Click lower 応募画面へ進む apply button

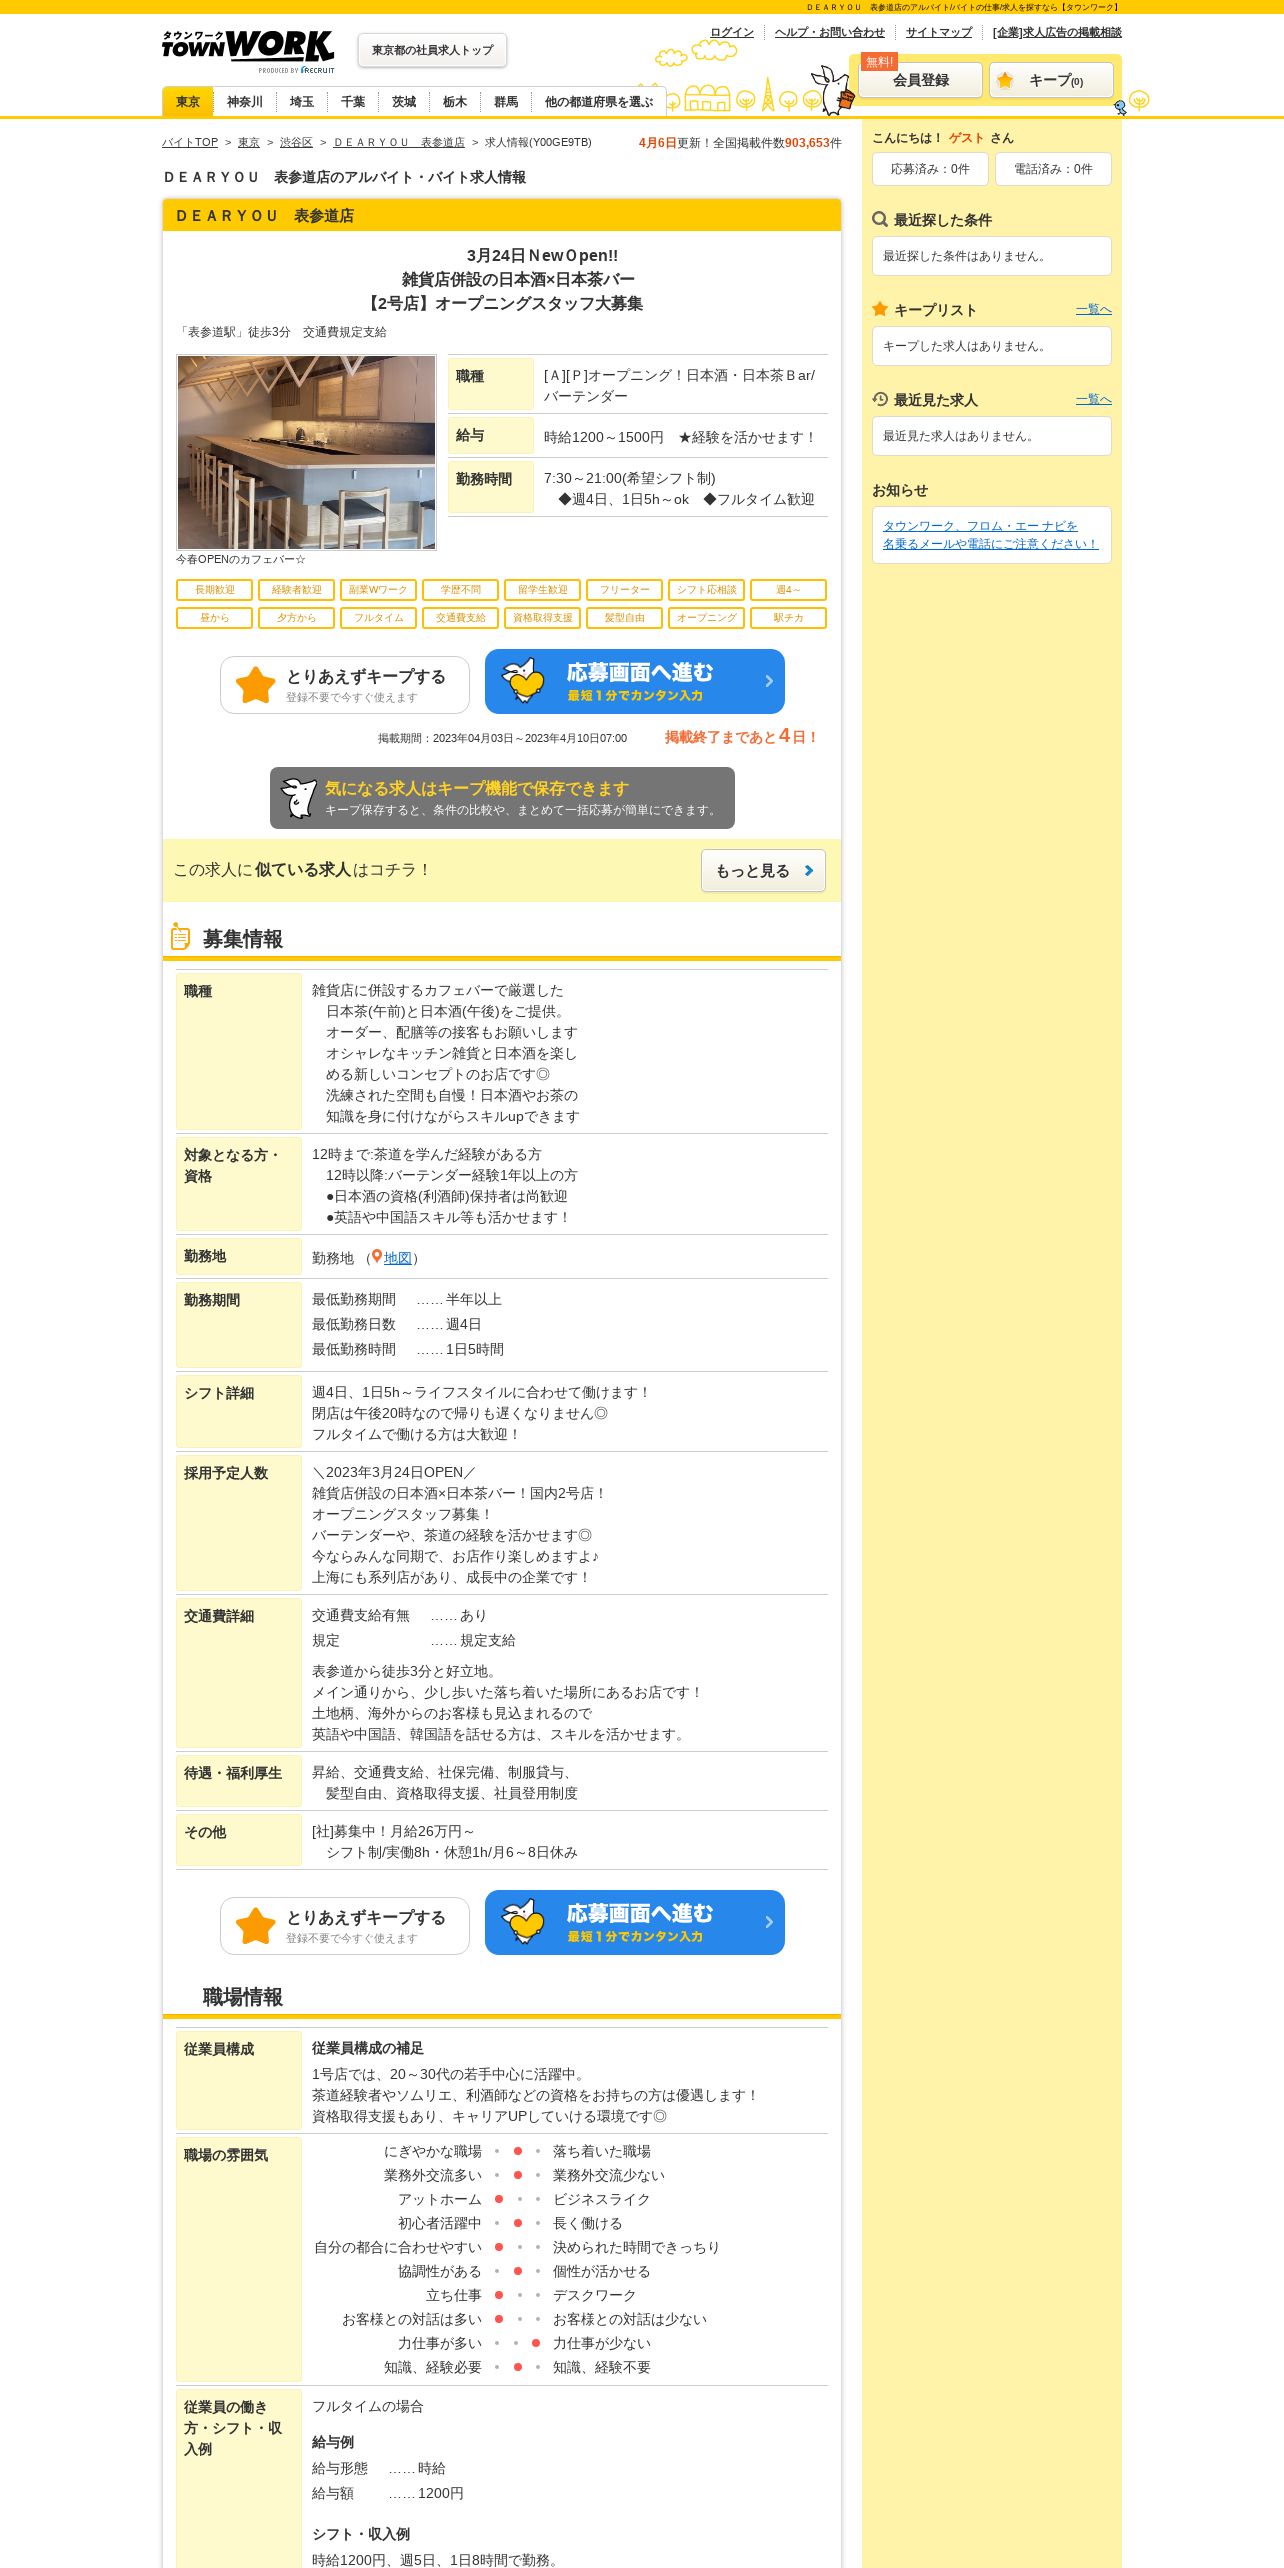pyautogui.click(x=635, y=1923)
